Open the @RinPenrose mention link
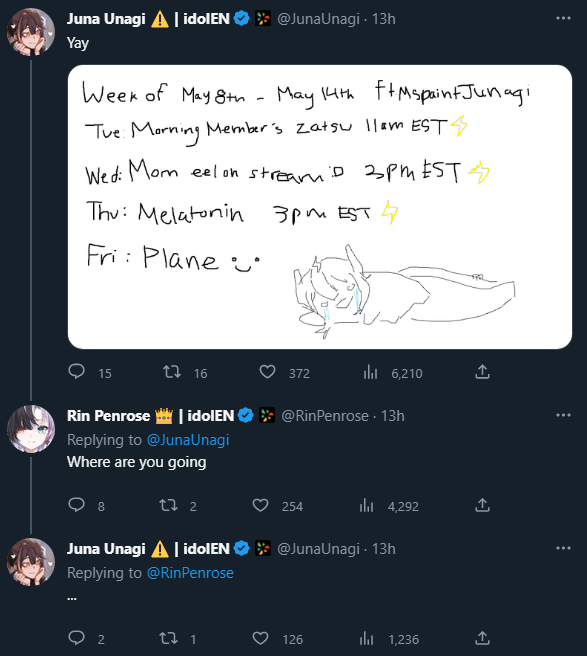 [x=190, y=573]
